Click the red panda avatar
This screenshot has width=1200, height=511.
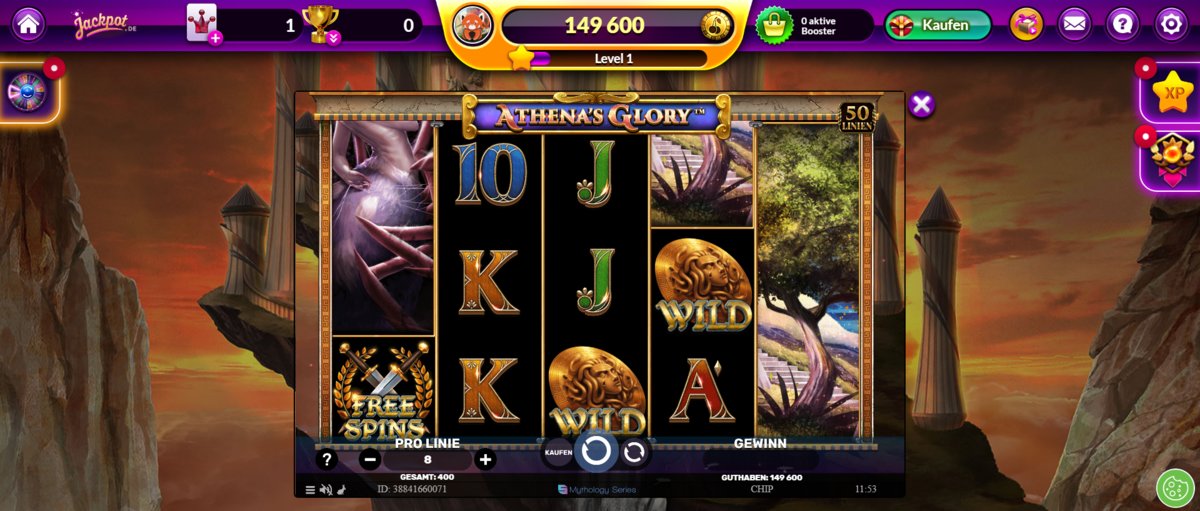pos(473,25)
